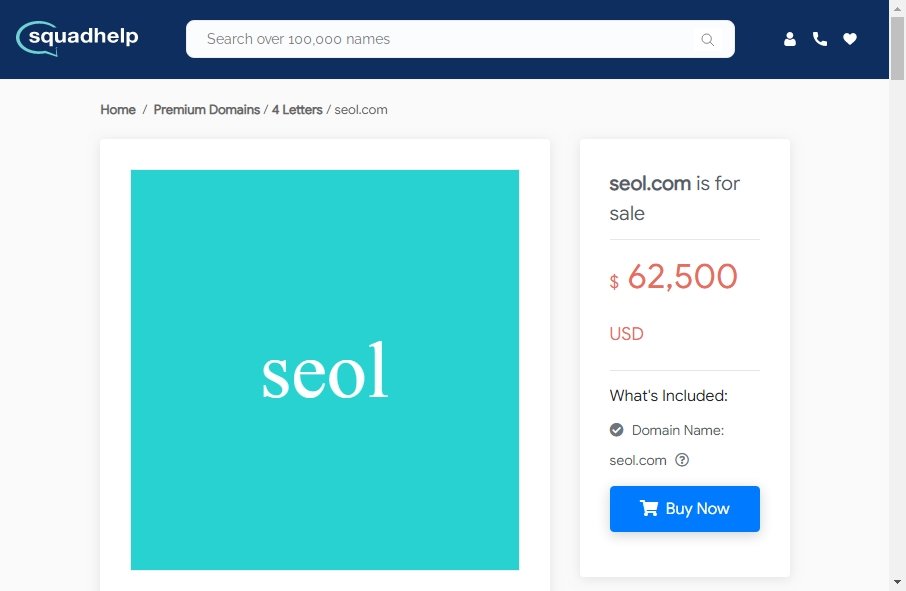Click the checkmark icon beside Domain Name
This screenshot has width=906, height=591.
[x=617, y=430]
